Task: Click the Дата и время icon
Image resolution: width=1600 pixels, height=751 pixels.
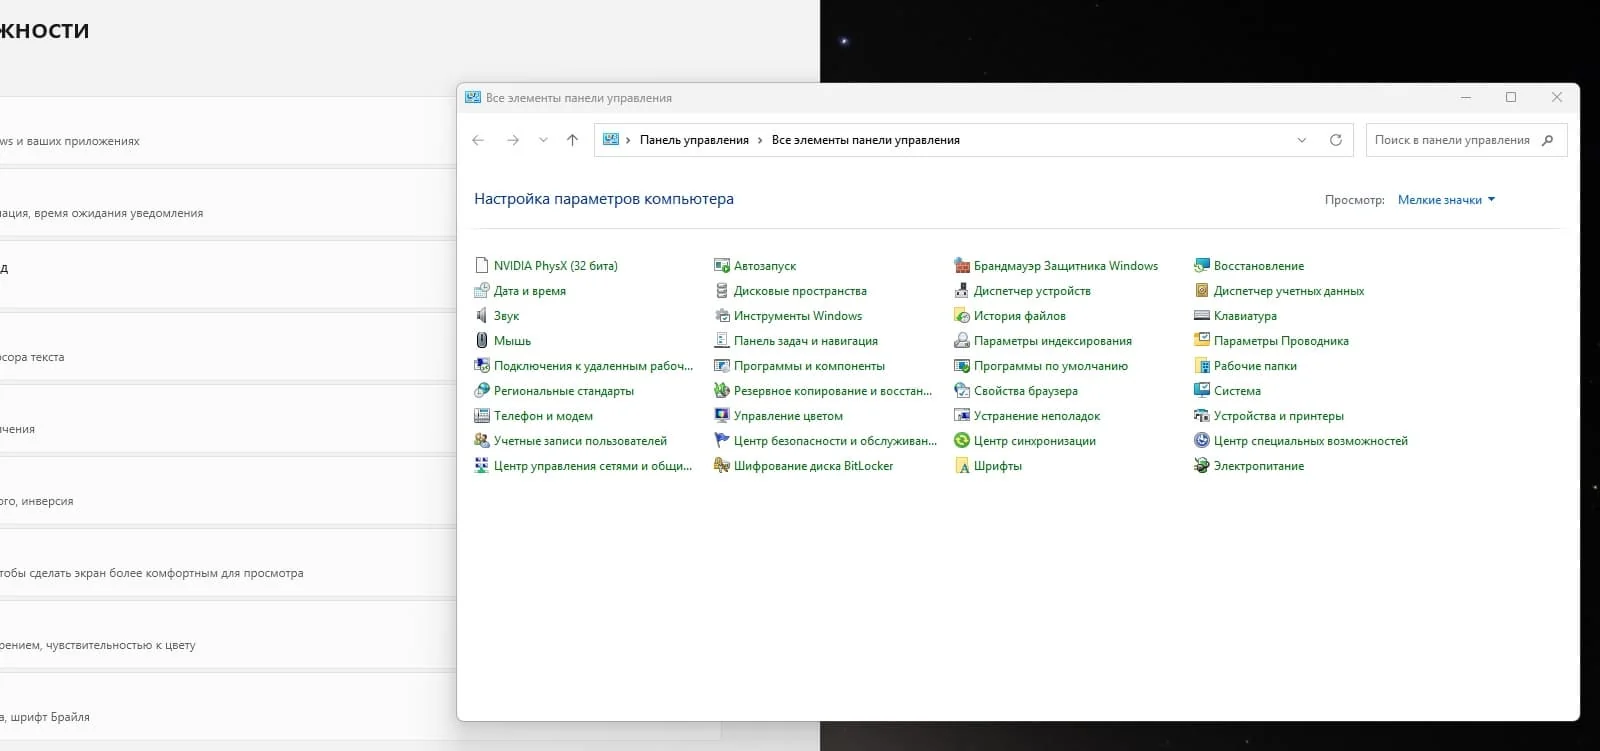Action: pyautogui.click(x=482, y=291)
